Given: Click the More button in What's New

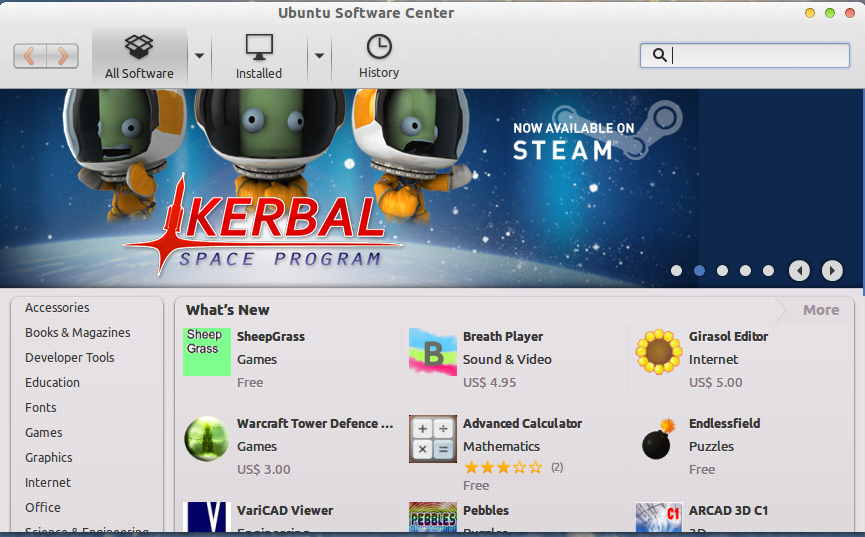Looking at the screenshot, I should tap(821, 310).
